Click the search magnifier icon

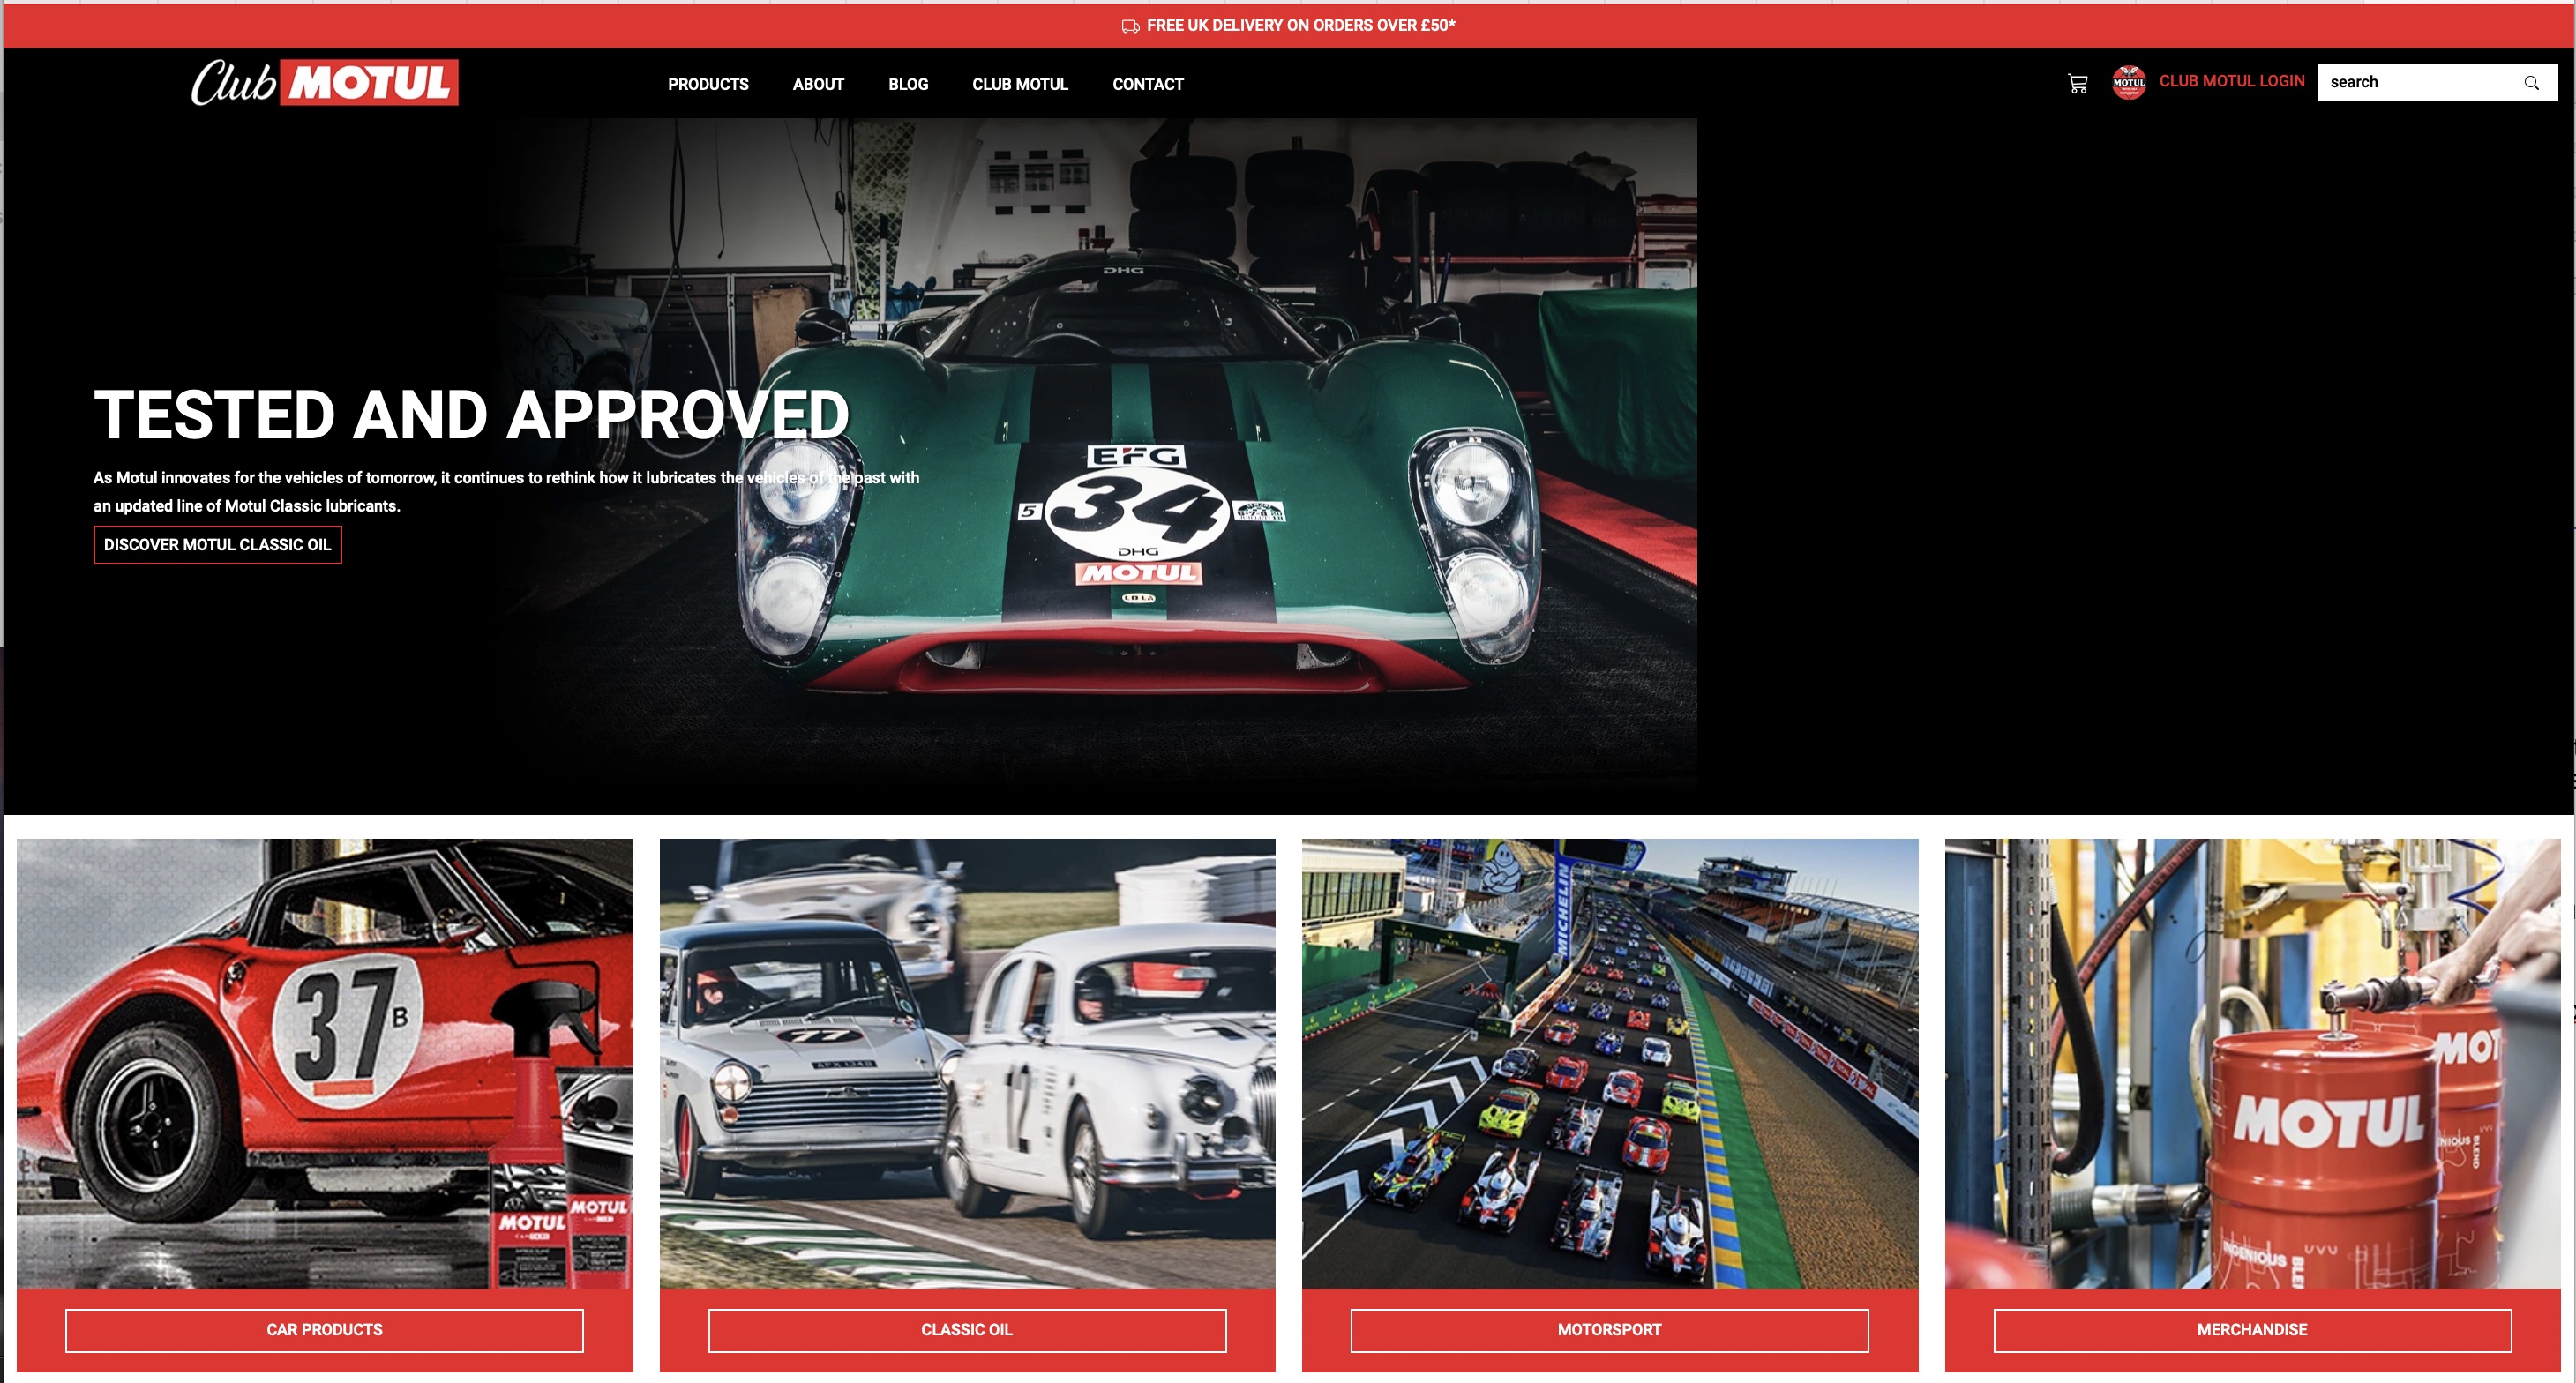click(x=2531, y=83)
